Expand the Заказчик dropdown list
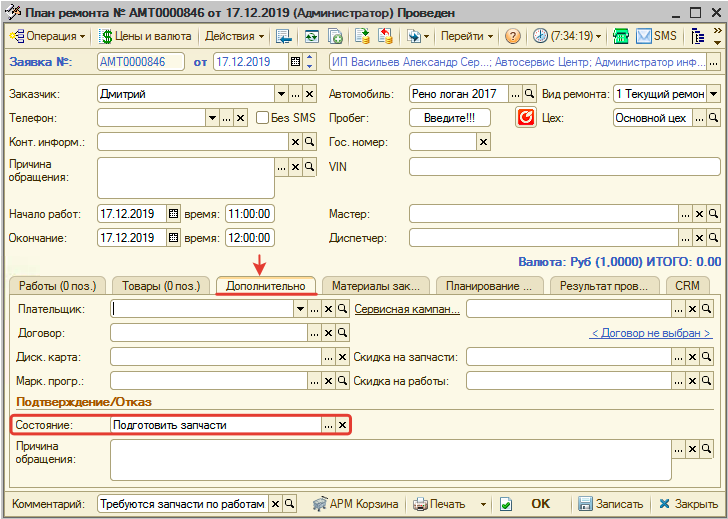This screenshot has width=728, height=519. (281, 94)
